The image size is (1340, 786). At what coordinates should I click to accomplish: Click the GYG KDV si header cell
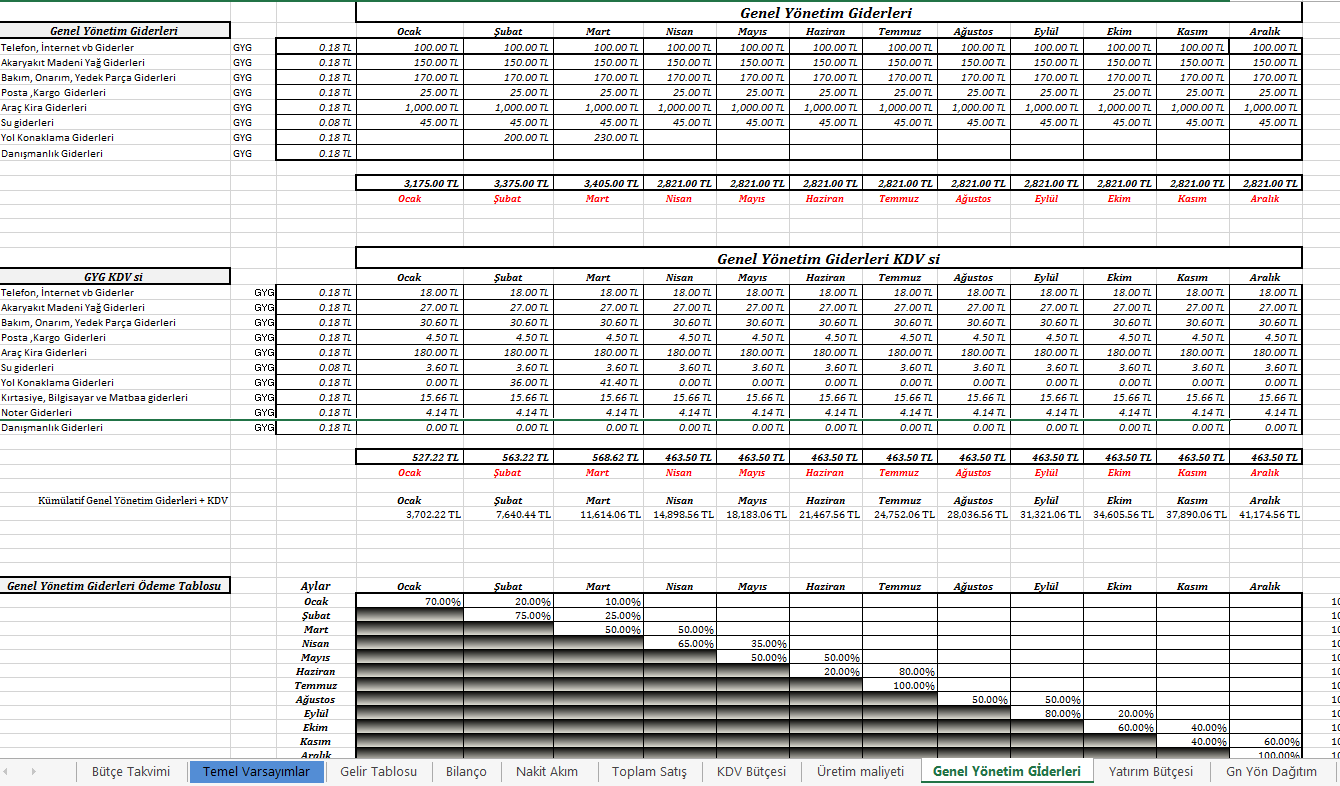tap(115, 276)
